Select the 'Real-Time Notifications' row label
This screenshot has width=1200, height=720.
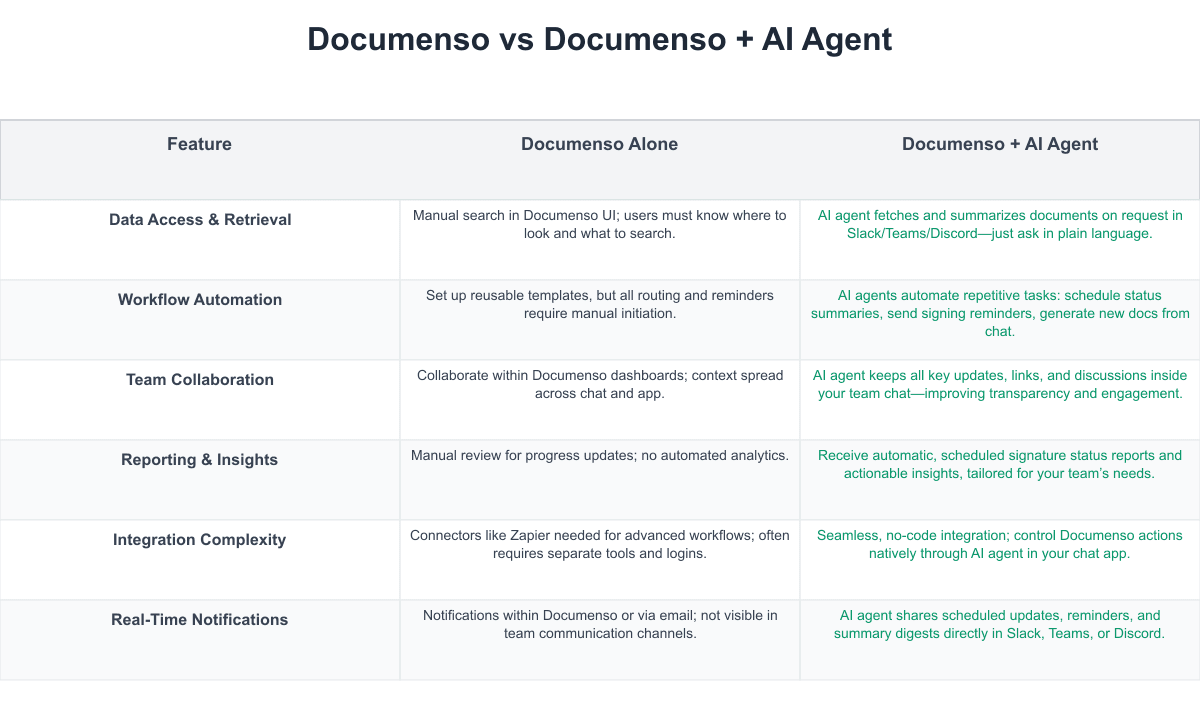200,619
